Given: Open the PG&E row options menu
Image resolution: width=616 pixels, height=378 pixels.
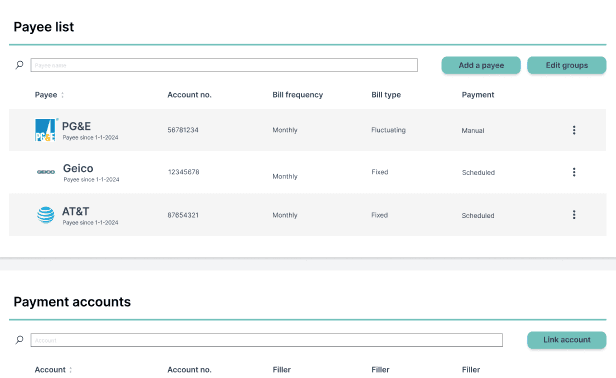Looking at the screenshot, I should [x=574, y=130].
